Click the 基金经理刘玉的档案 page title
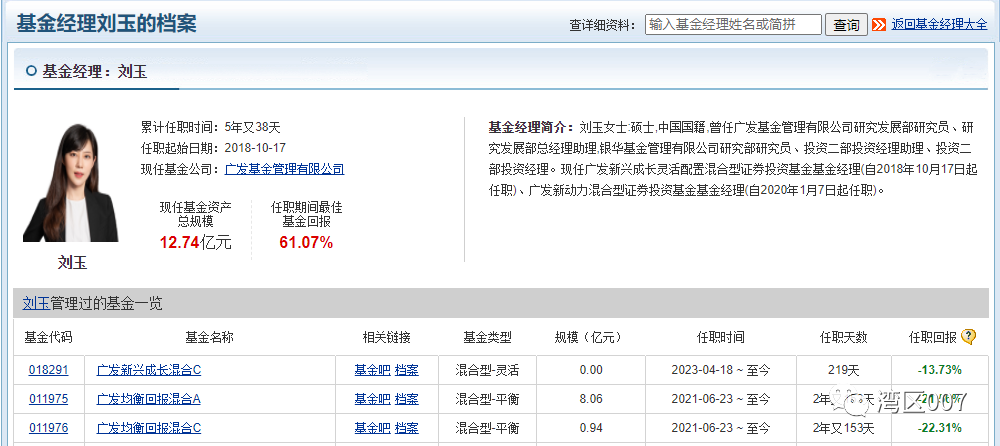This screenshot has width=1000, height=446. coord(106,24)
